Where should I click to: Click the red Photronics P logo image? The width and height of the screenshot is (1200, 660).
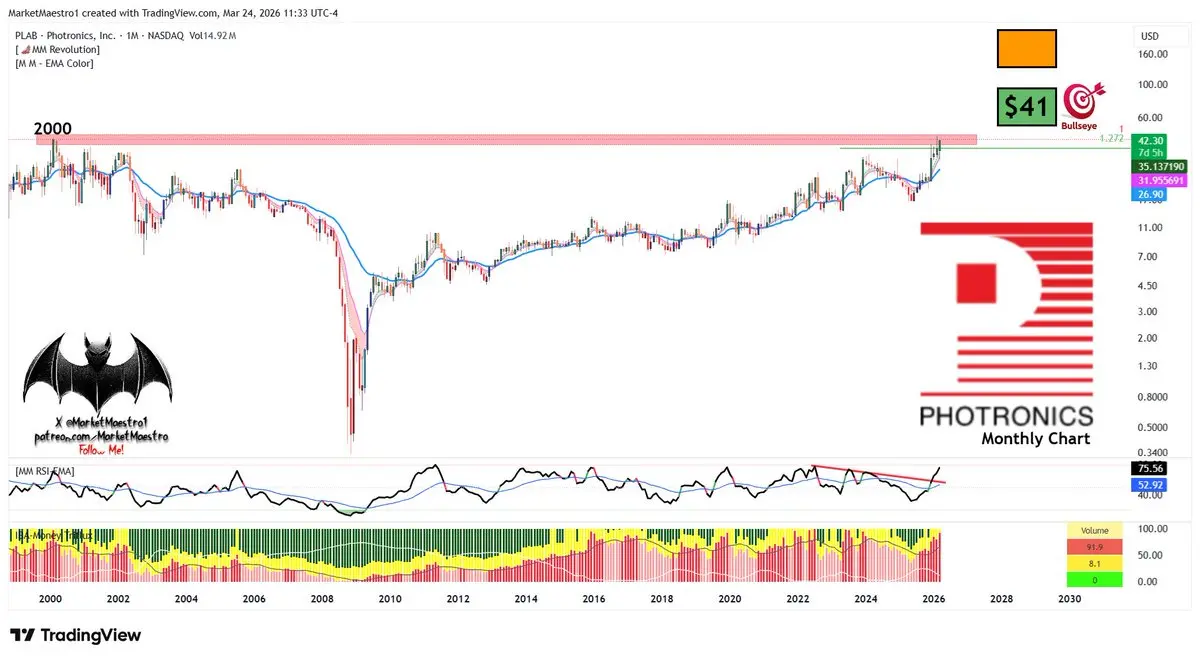[1007, 310]
